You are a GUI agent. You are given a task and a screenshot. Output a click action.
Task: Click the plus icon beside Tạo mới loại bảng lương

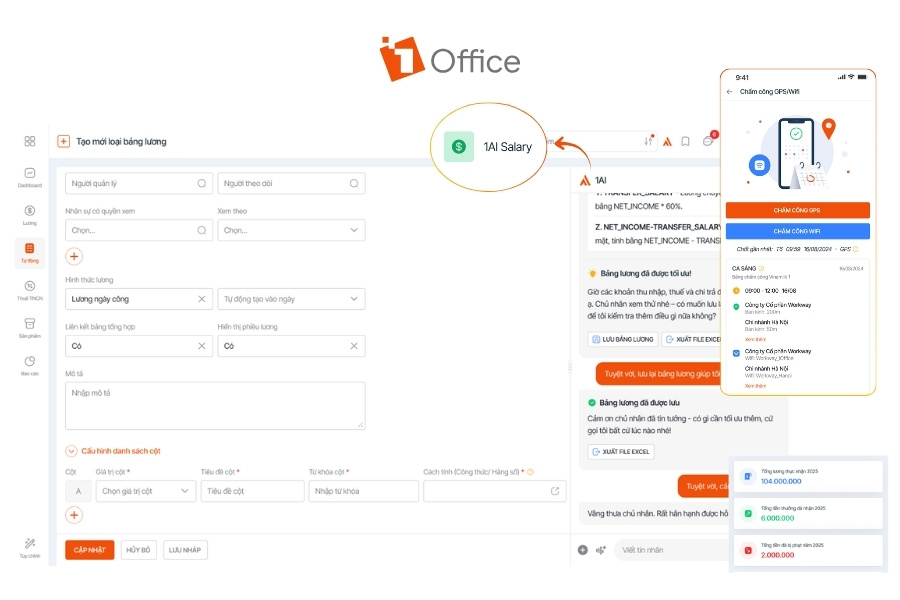pyautogui.click(x=64, y=141)
